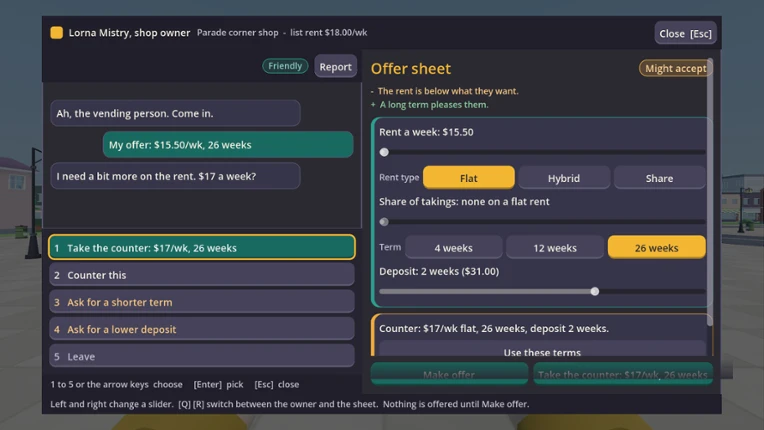Click the rent a week slider handle
Viewport: 764px width, 430px height.
pos(384,152)
